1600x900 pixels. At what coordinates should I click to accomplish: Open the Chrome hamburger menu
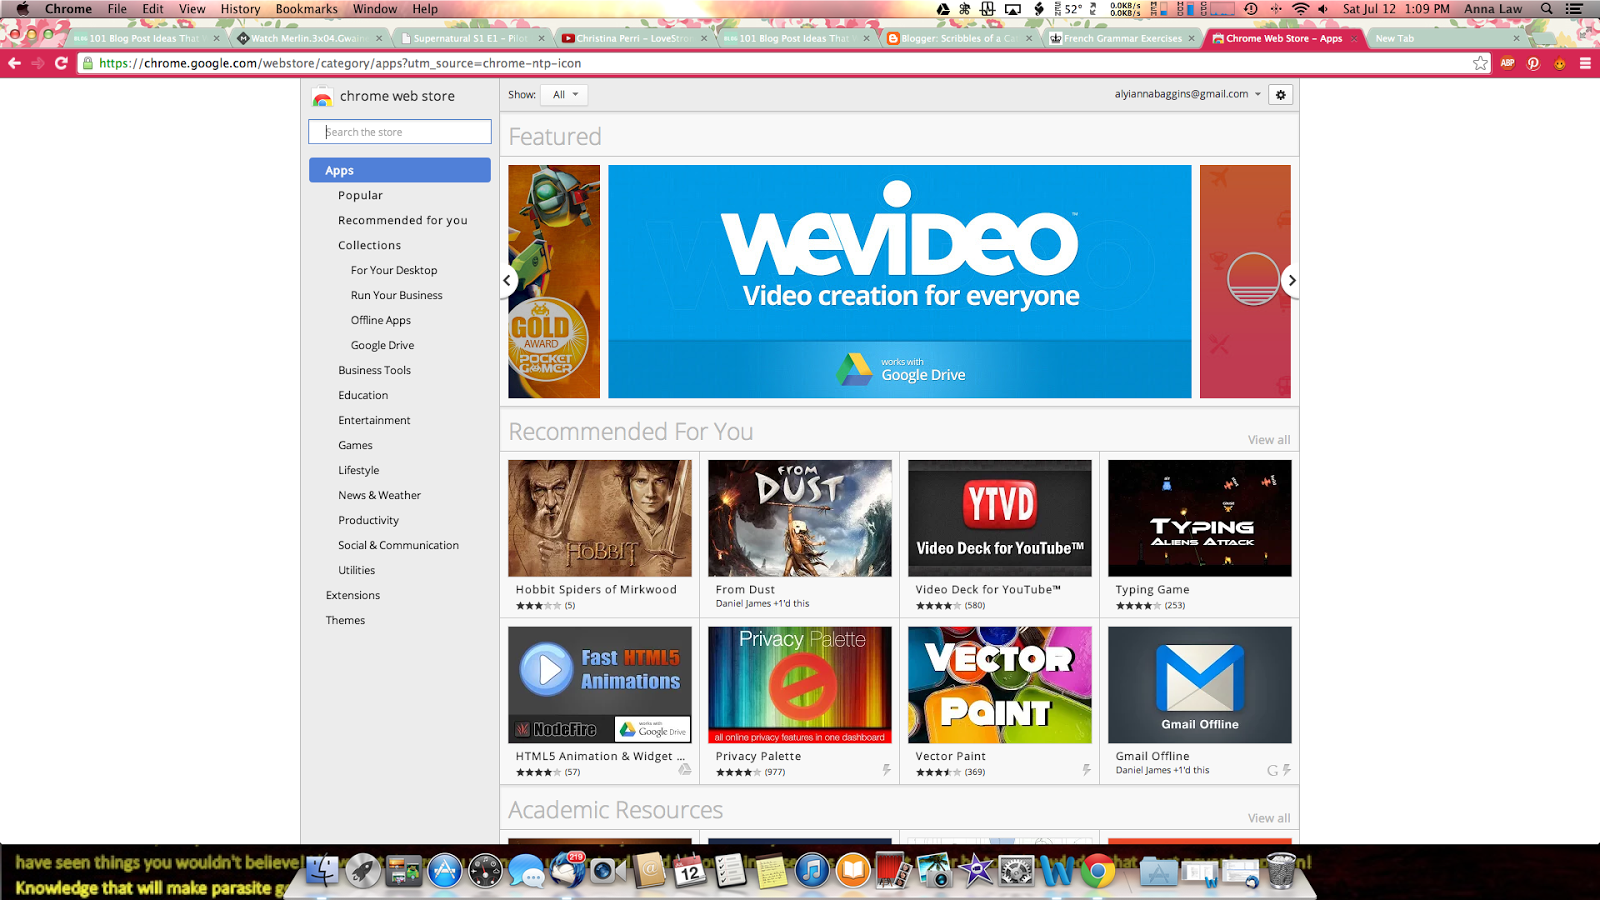1585,63
